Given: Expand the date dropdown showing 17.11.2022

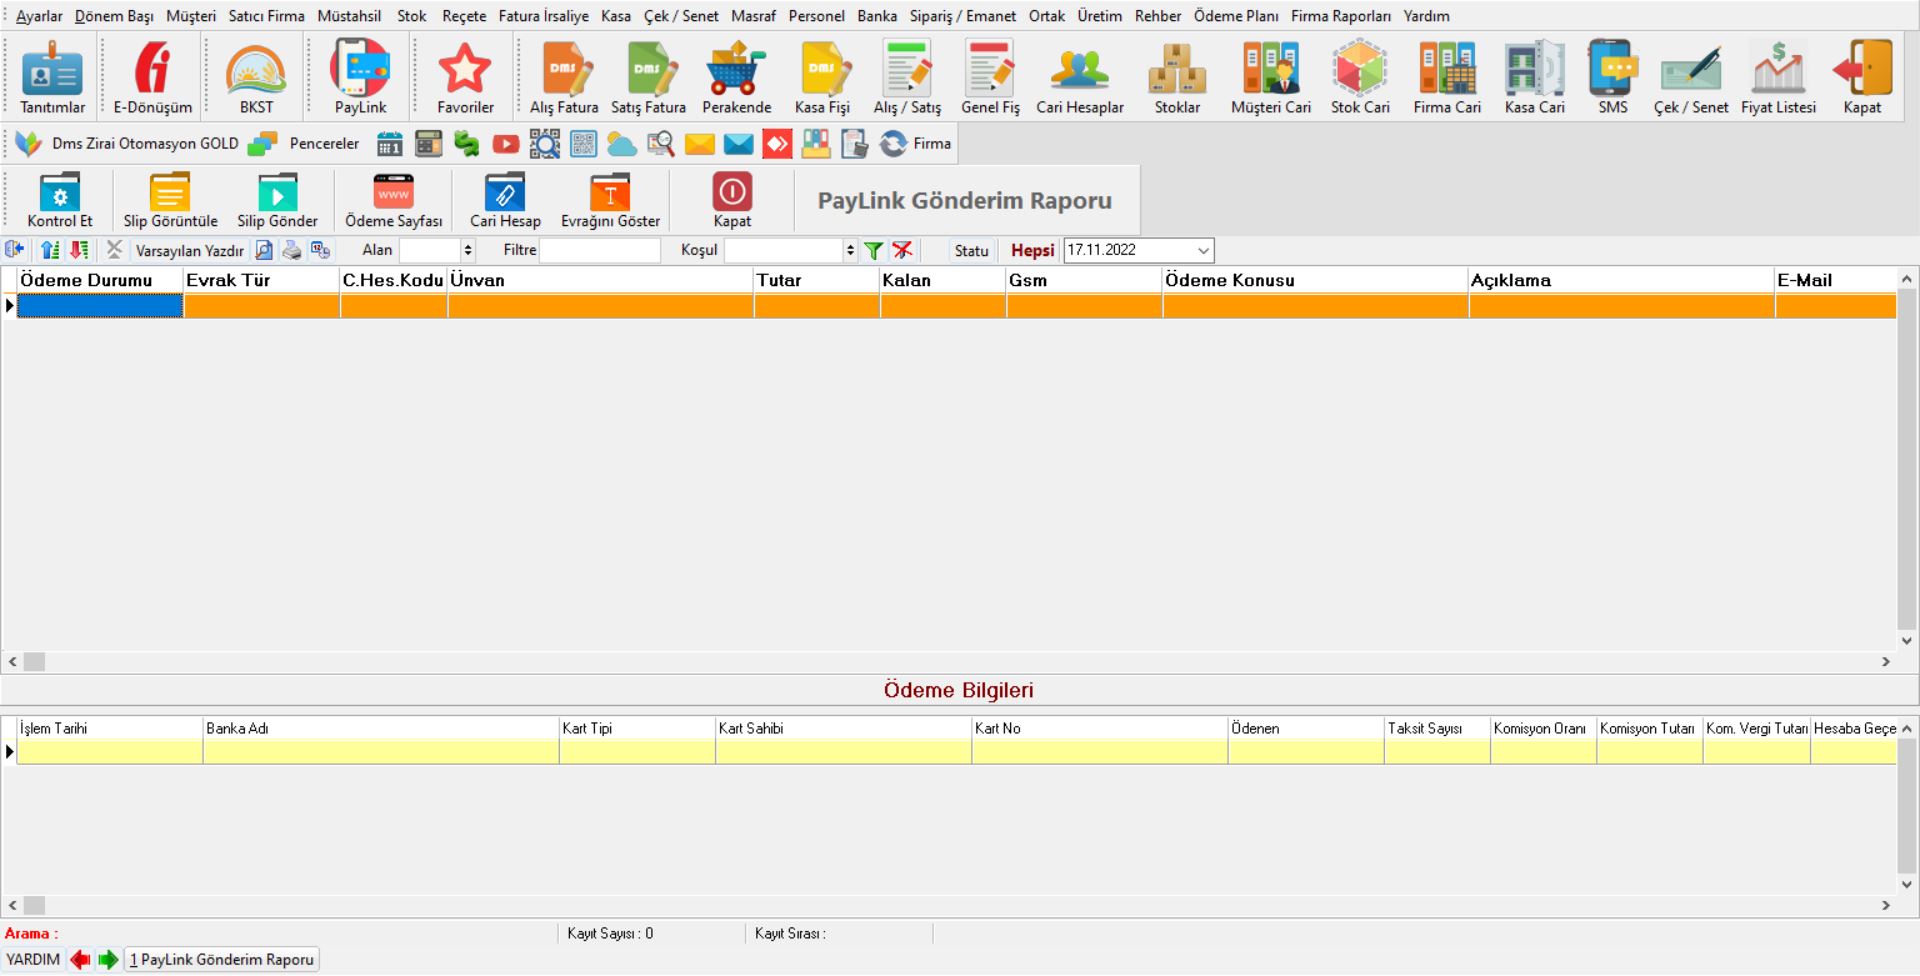Looking at the screenshot, I should pos(1203,251).
